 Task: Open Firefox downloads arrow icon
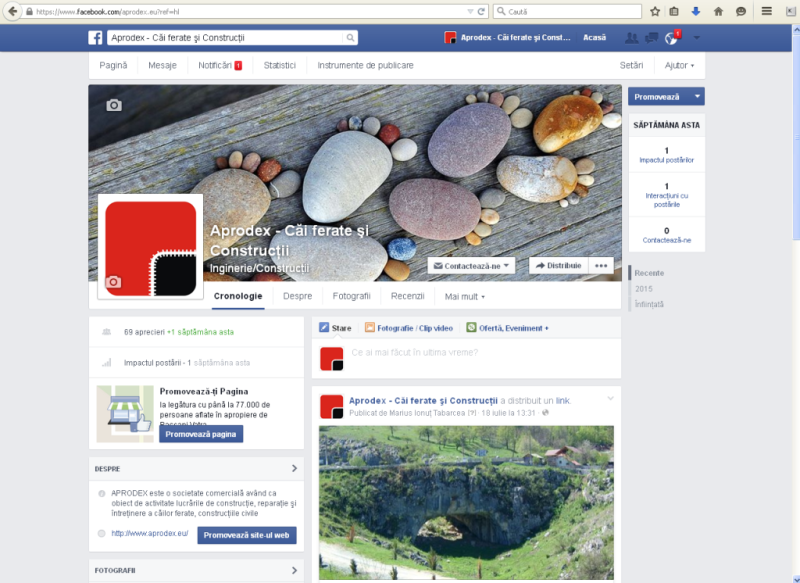(x=695, y=11)
